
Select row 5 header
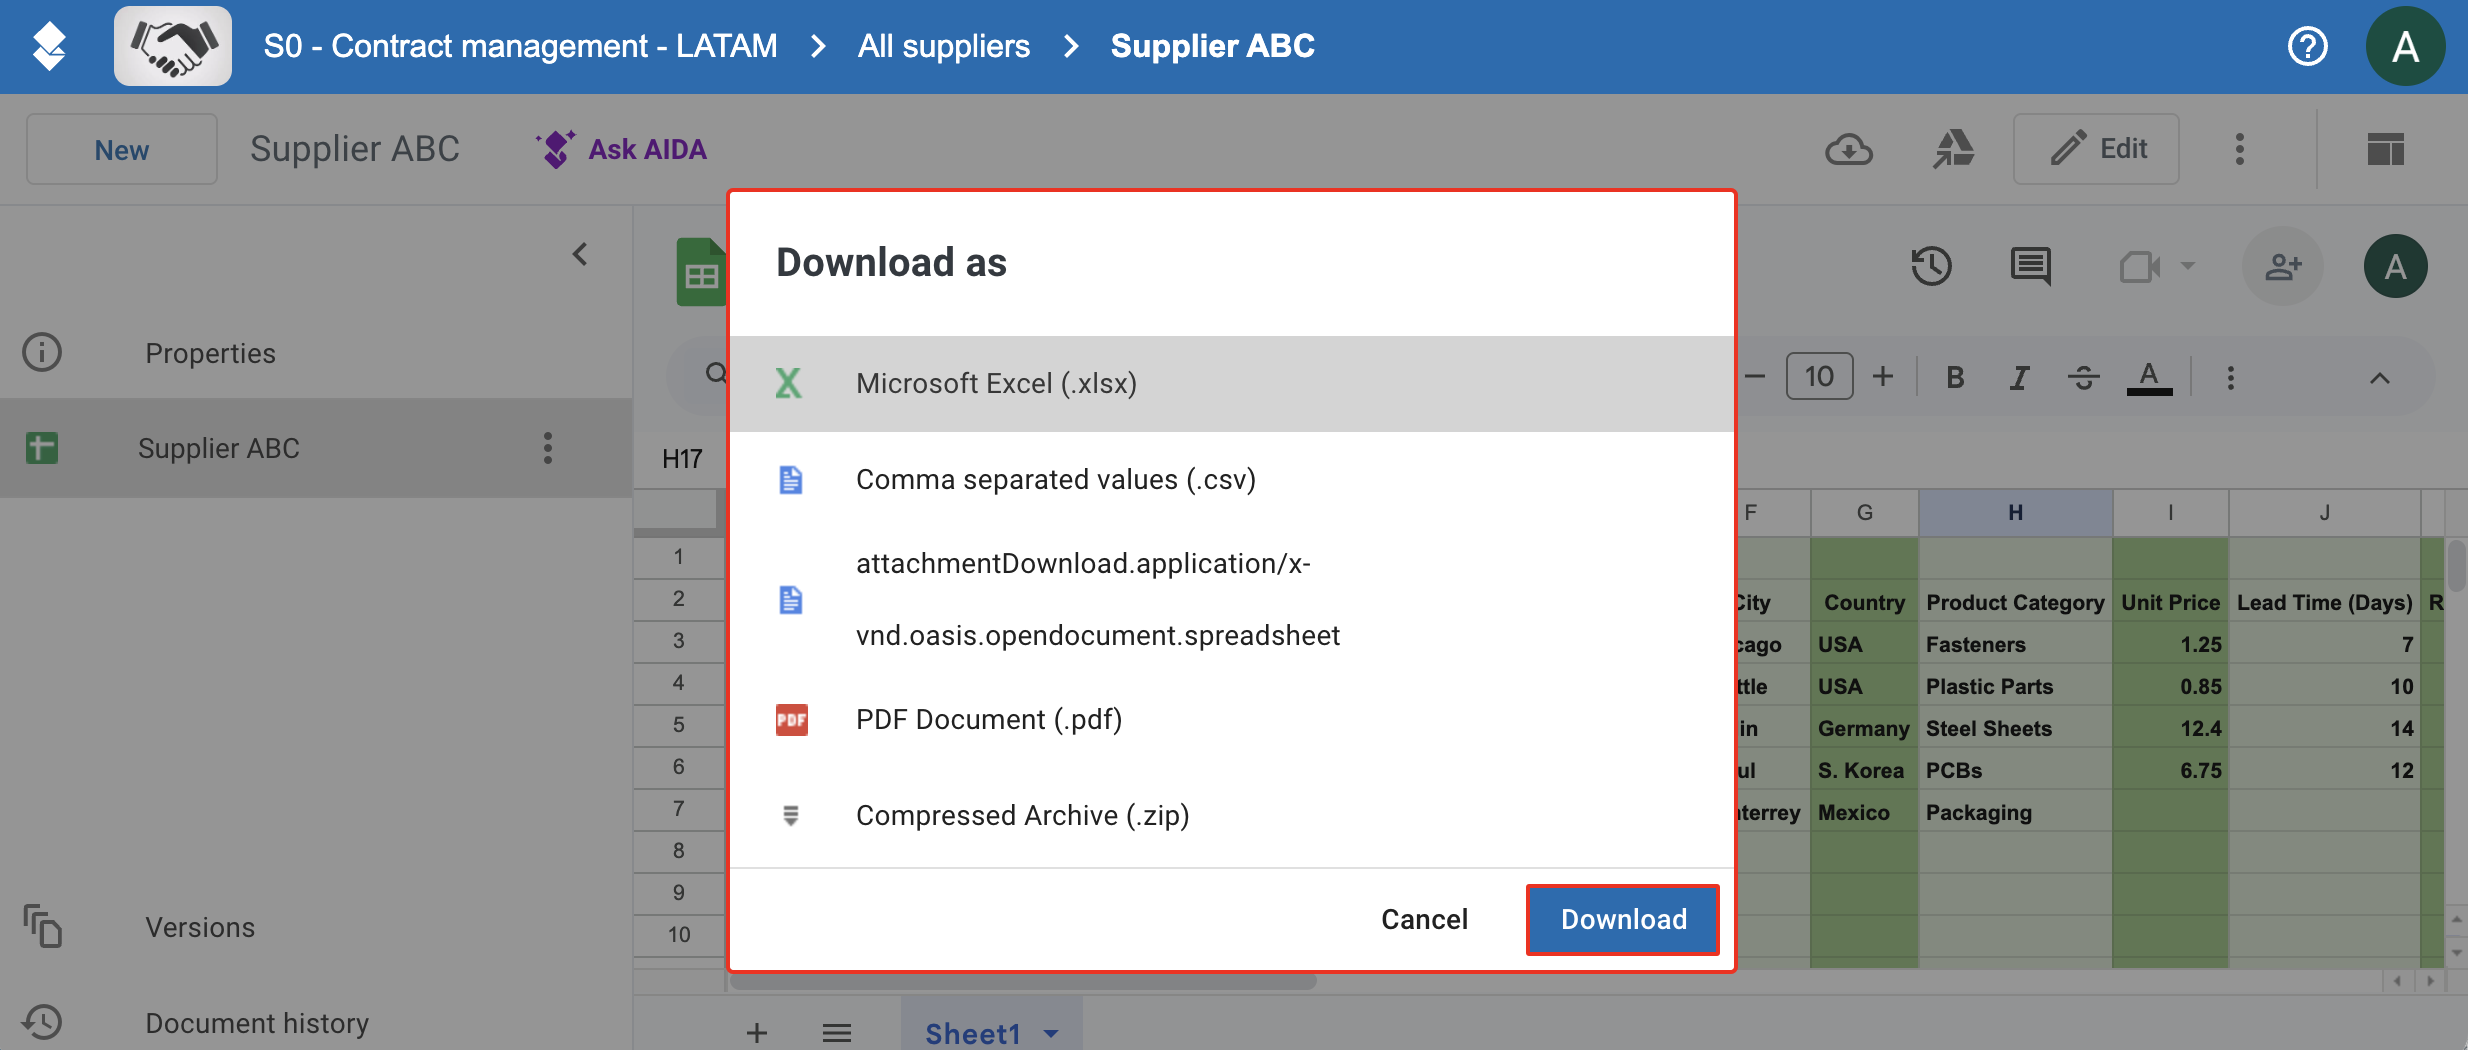click(678, 724)
